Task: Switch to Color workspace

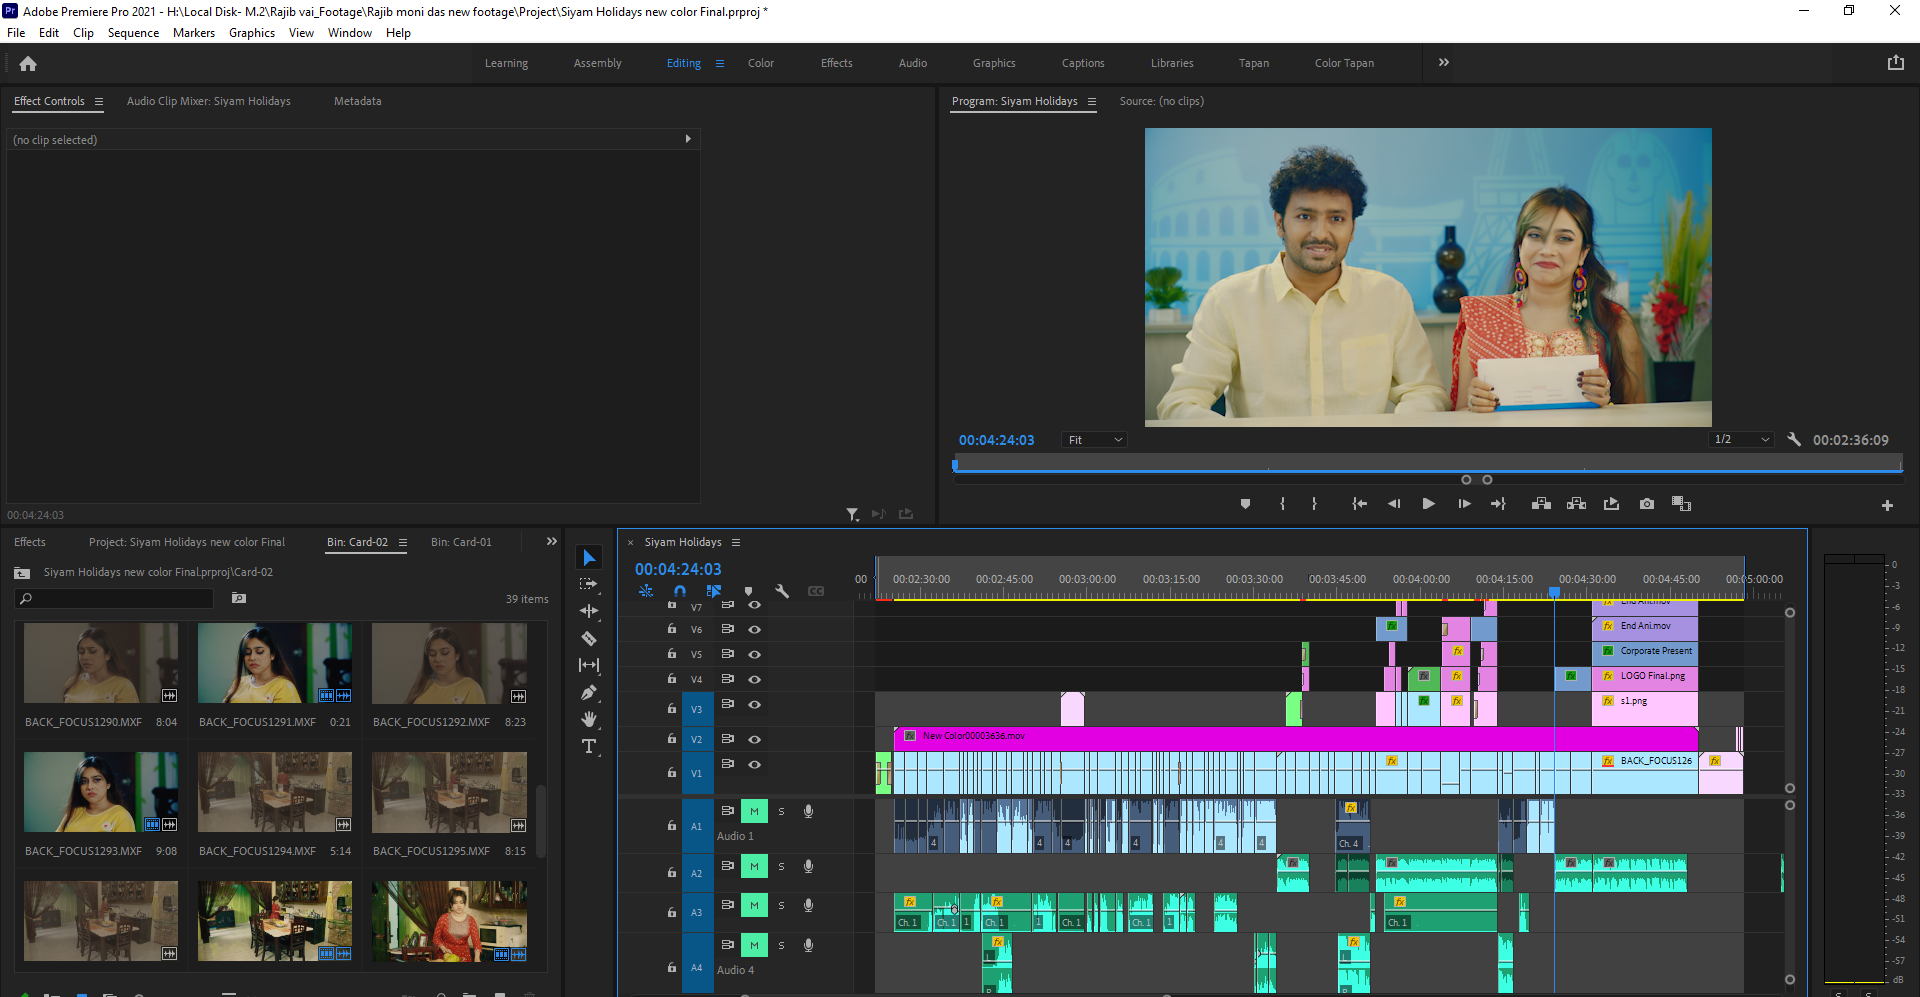Action: 761,63
